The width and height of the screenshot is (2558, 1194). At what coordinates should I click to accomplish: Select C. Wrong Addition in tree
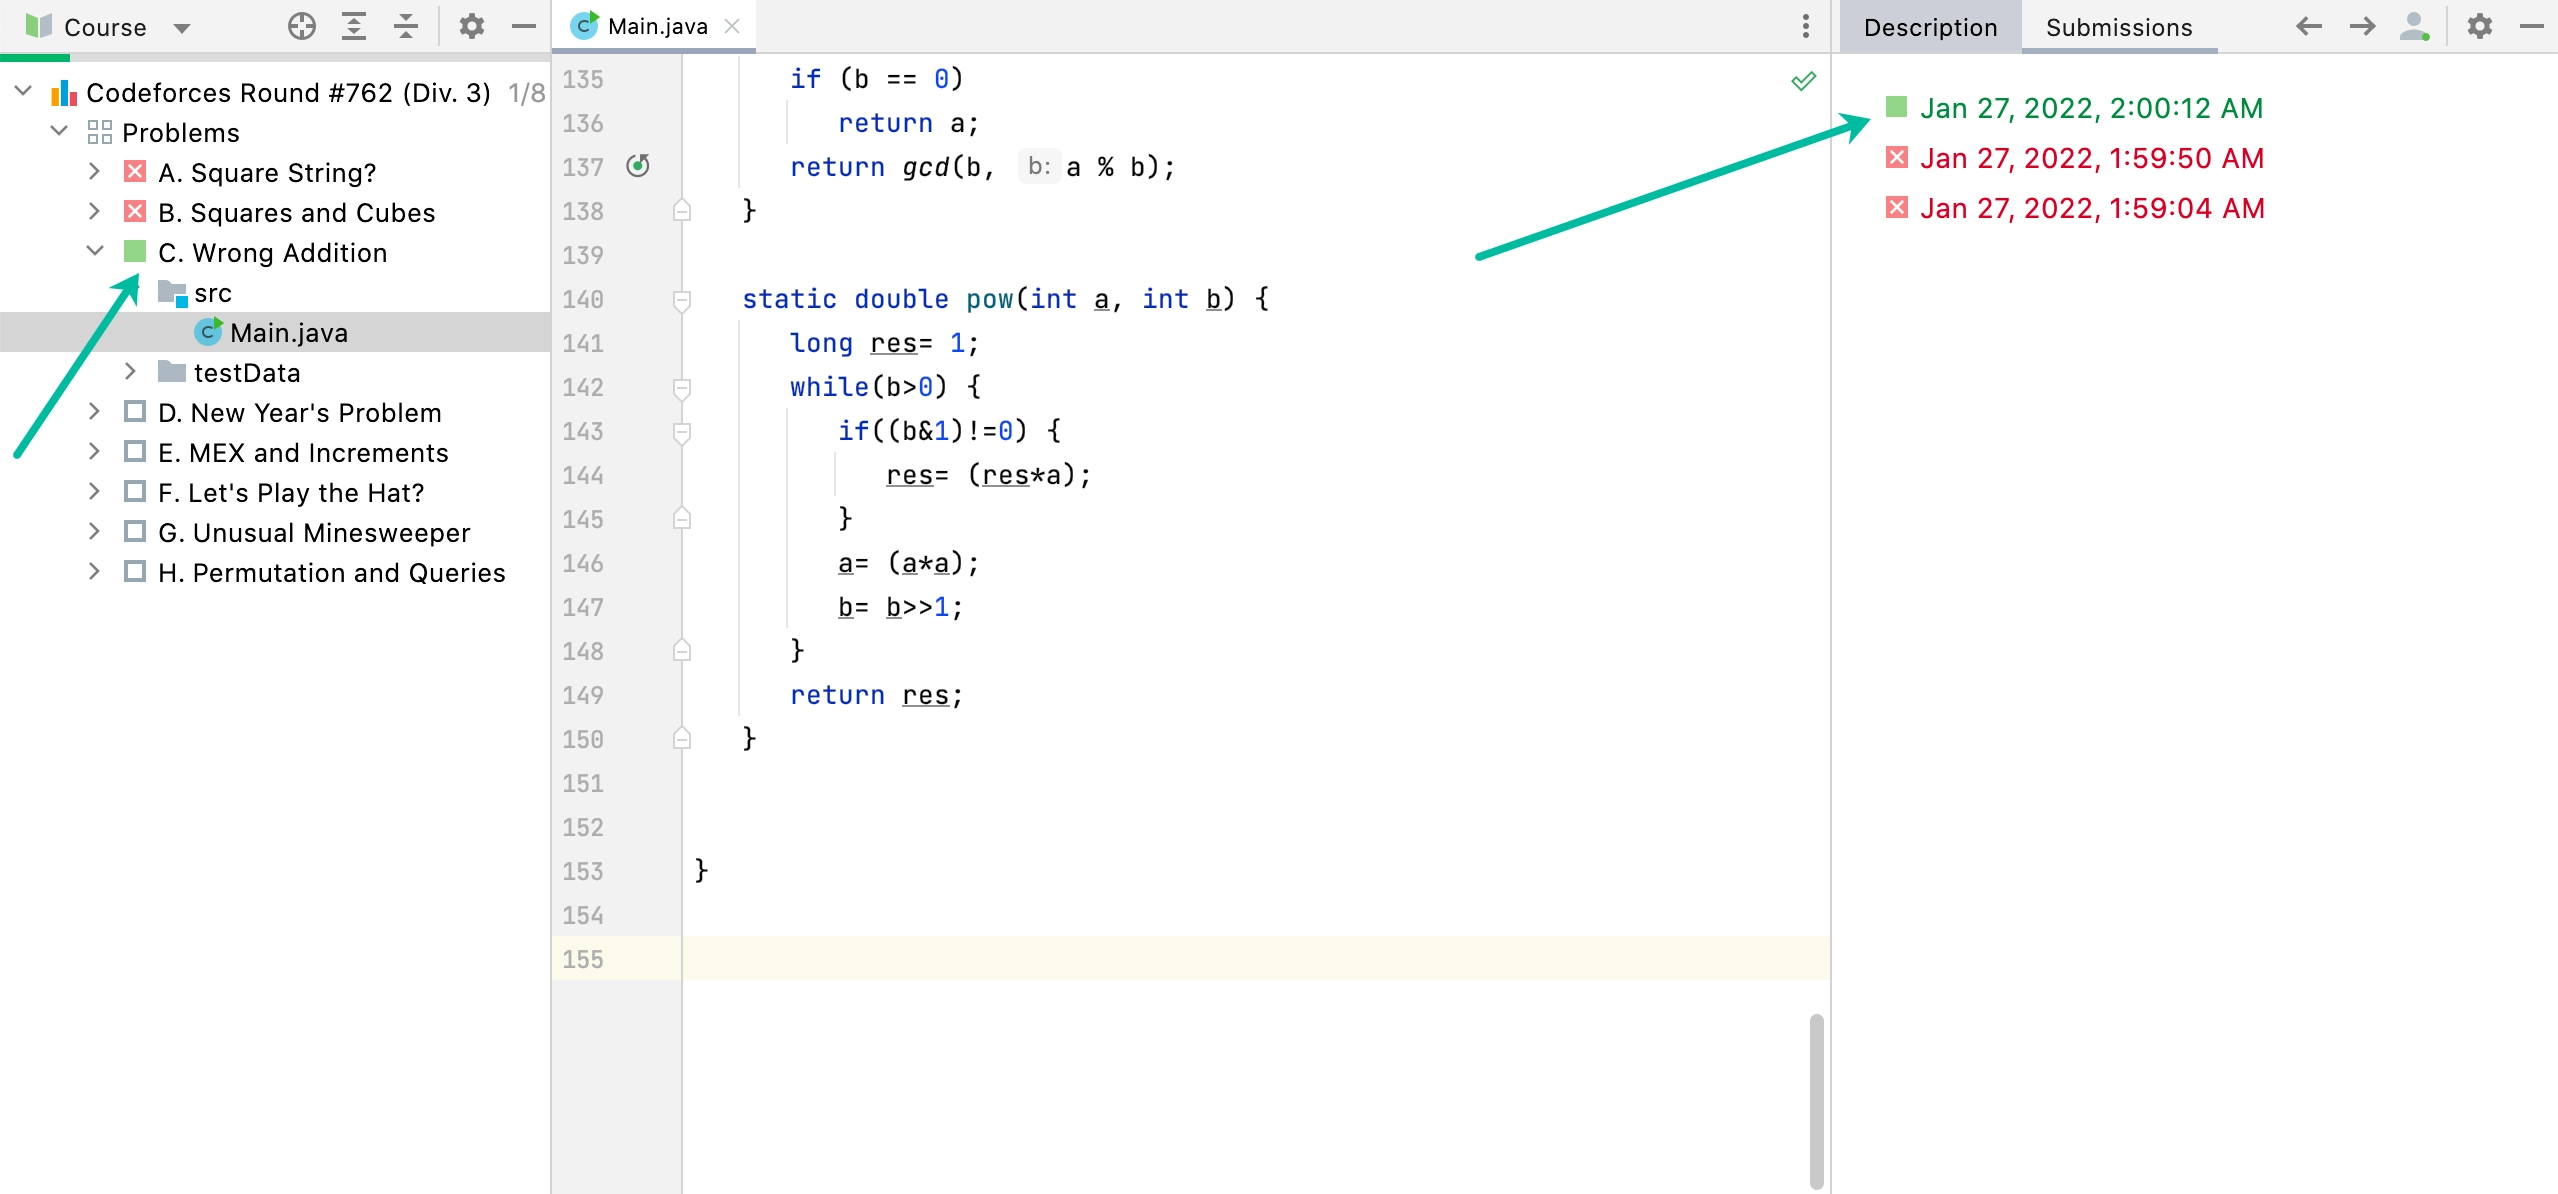(272, 252)
